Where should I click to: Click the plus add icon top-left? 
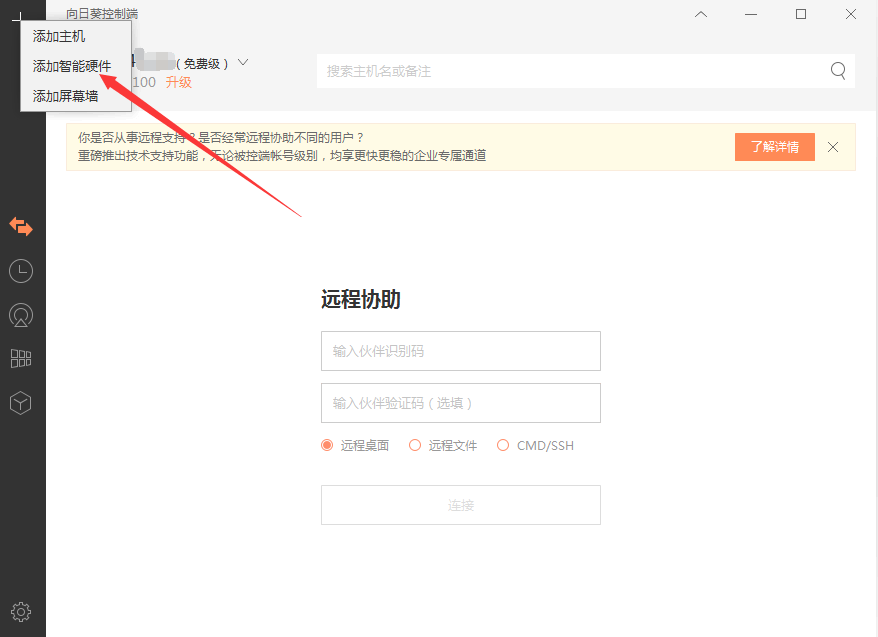tap(17, 16)
